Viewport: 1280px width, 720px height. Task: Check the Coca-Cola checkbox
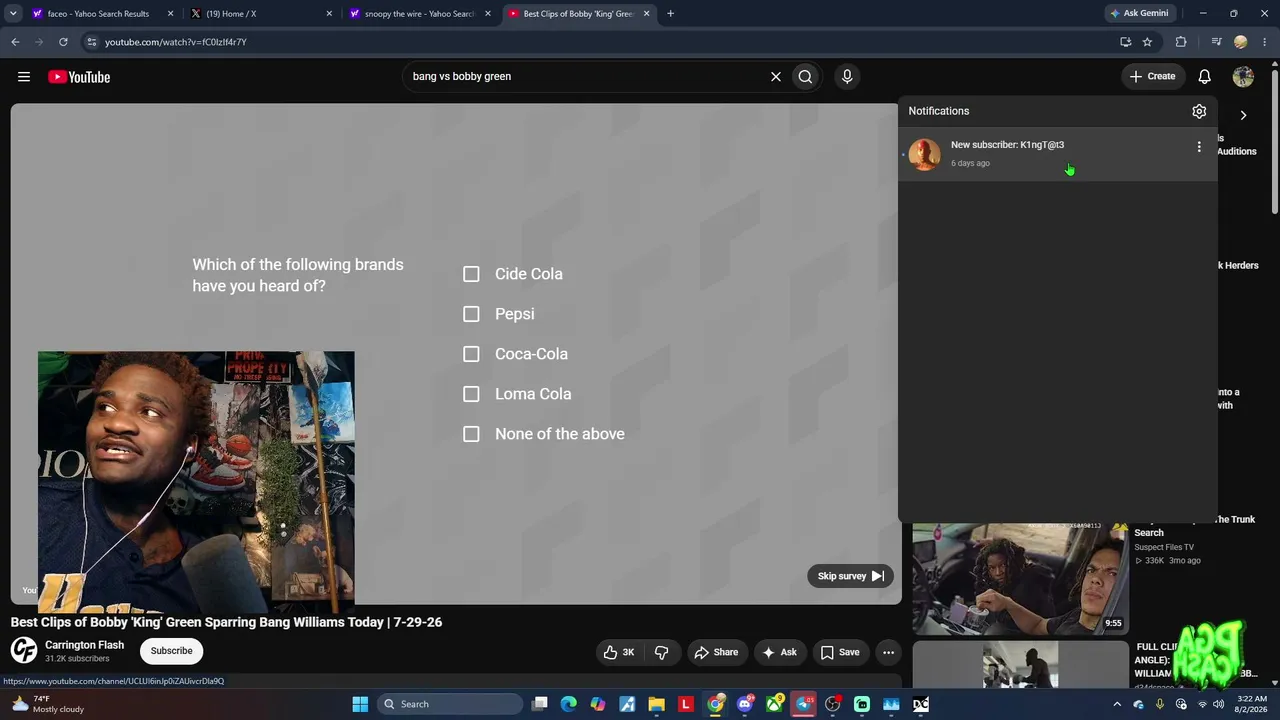tap(471, 354)
